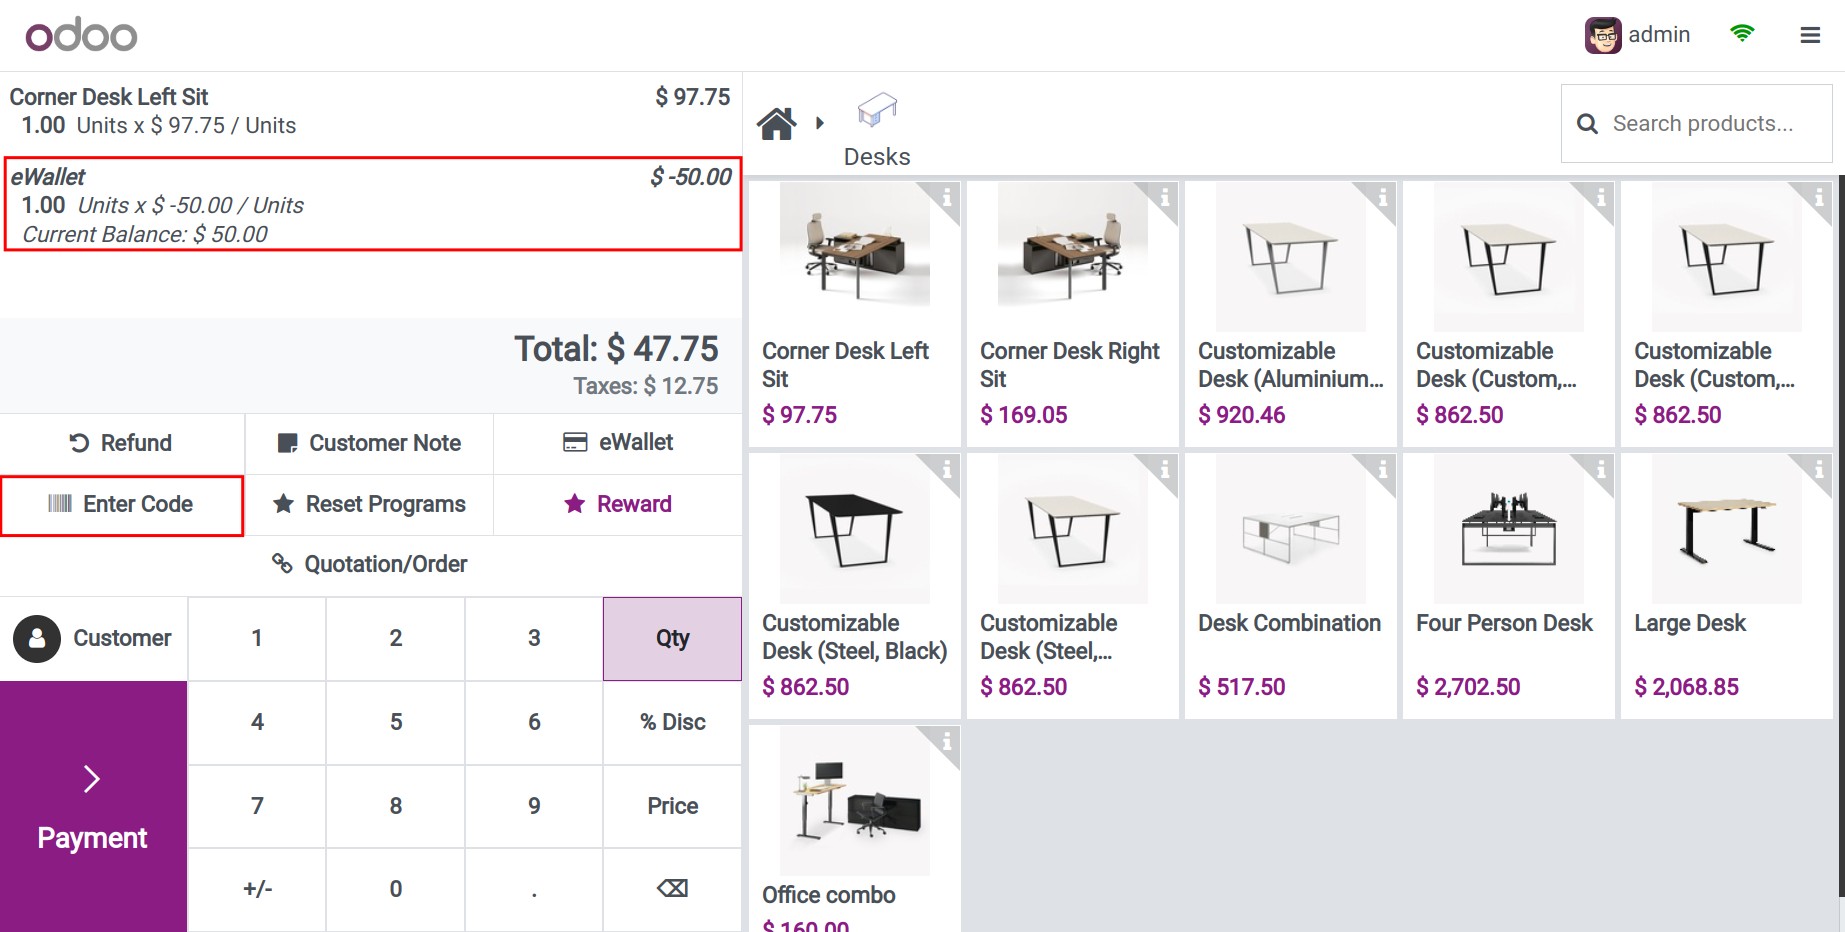Select the eWallet order line

point(372,204)
